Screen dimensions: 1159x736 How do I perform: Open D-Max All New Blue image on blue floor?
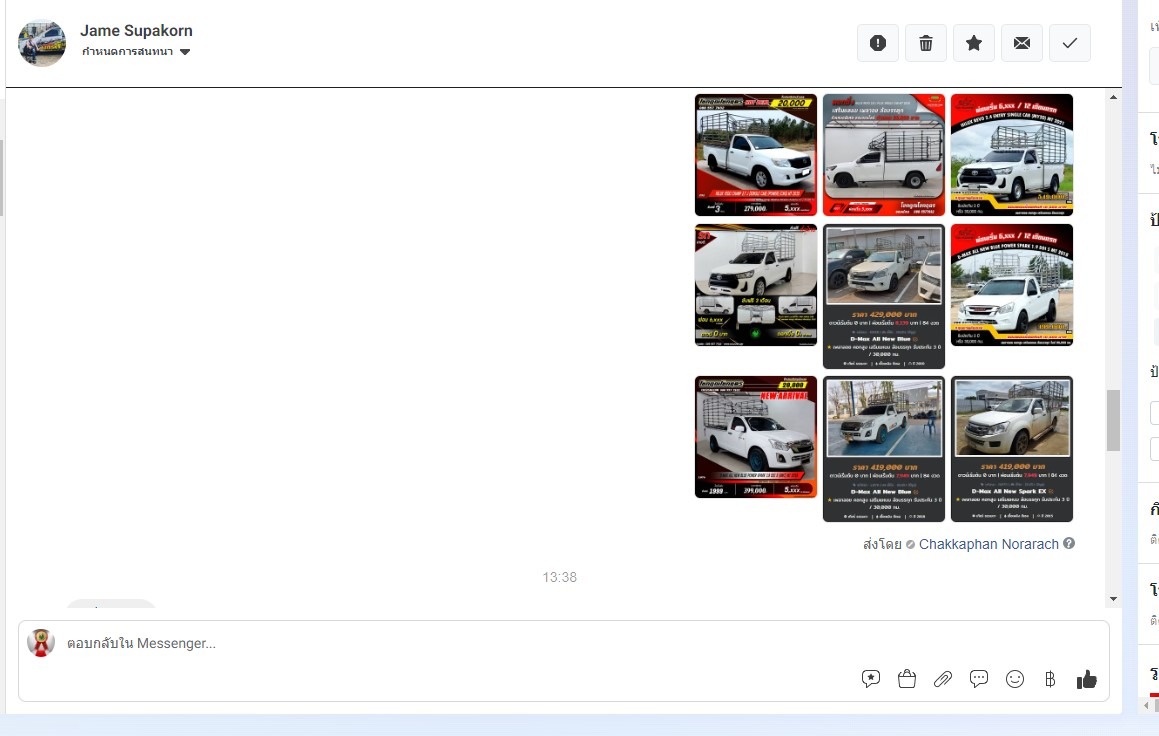[x=883, y=449]
